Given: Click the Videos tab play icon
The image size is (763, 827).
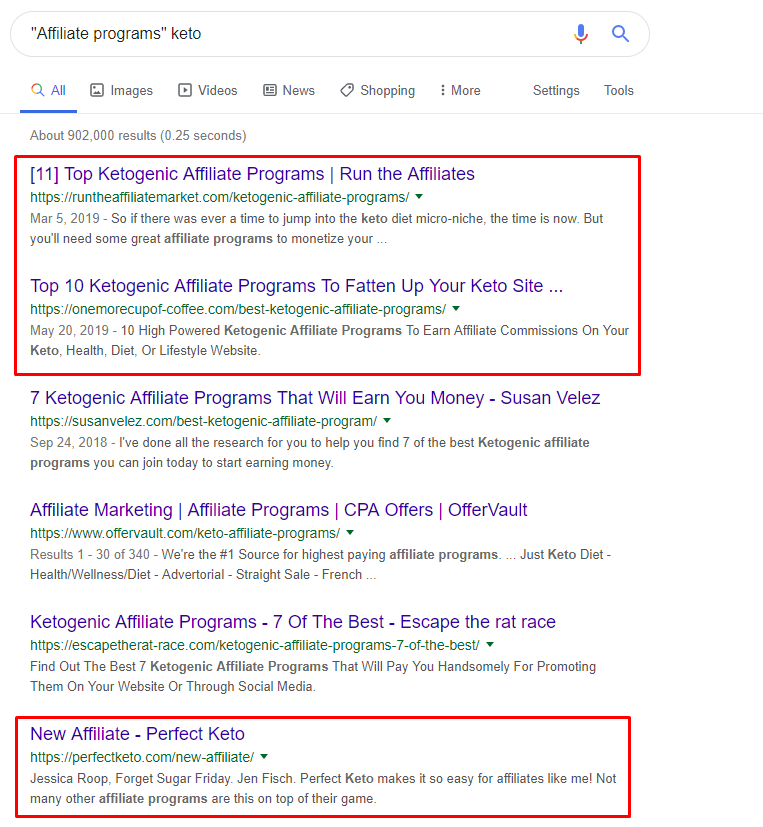Looking at the screenshot, I should coord(185,90).
